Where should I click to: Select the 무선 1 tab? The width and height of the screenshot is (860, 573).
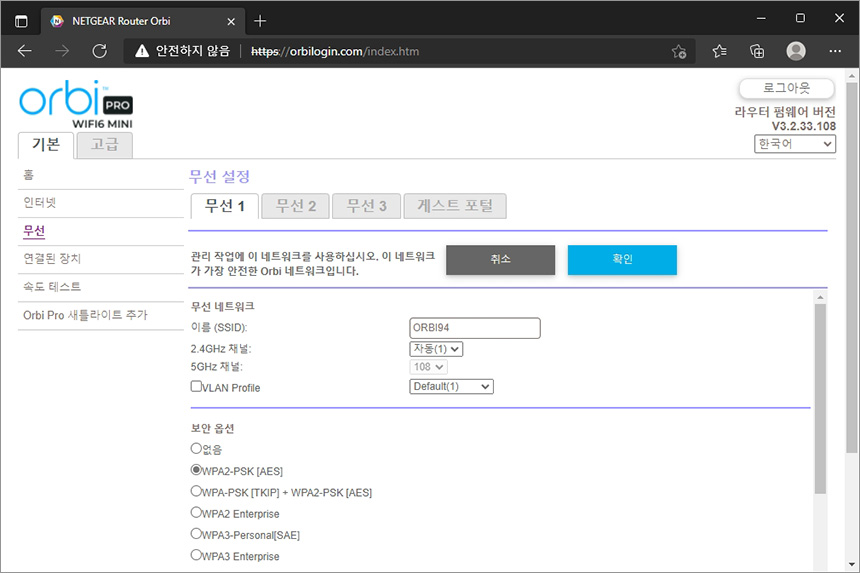(x=225, y=206)
